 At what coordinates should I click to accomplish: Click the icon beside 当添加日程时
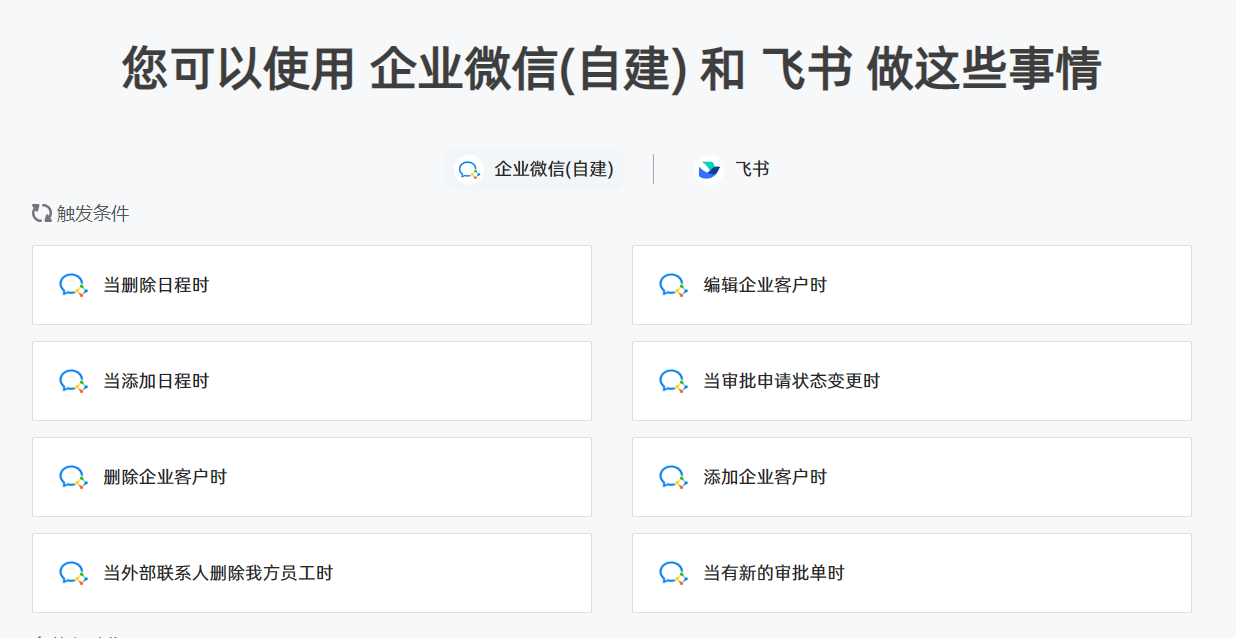pos(74,382)
